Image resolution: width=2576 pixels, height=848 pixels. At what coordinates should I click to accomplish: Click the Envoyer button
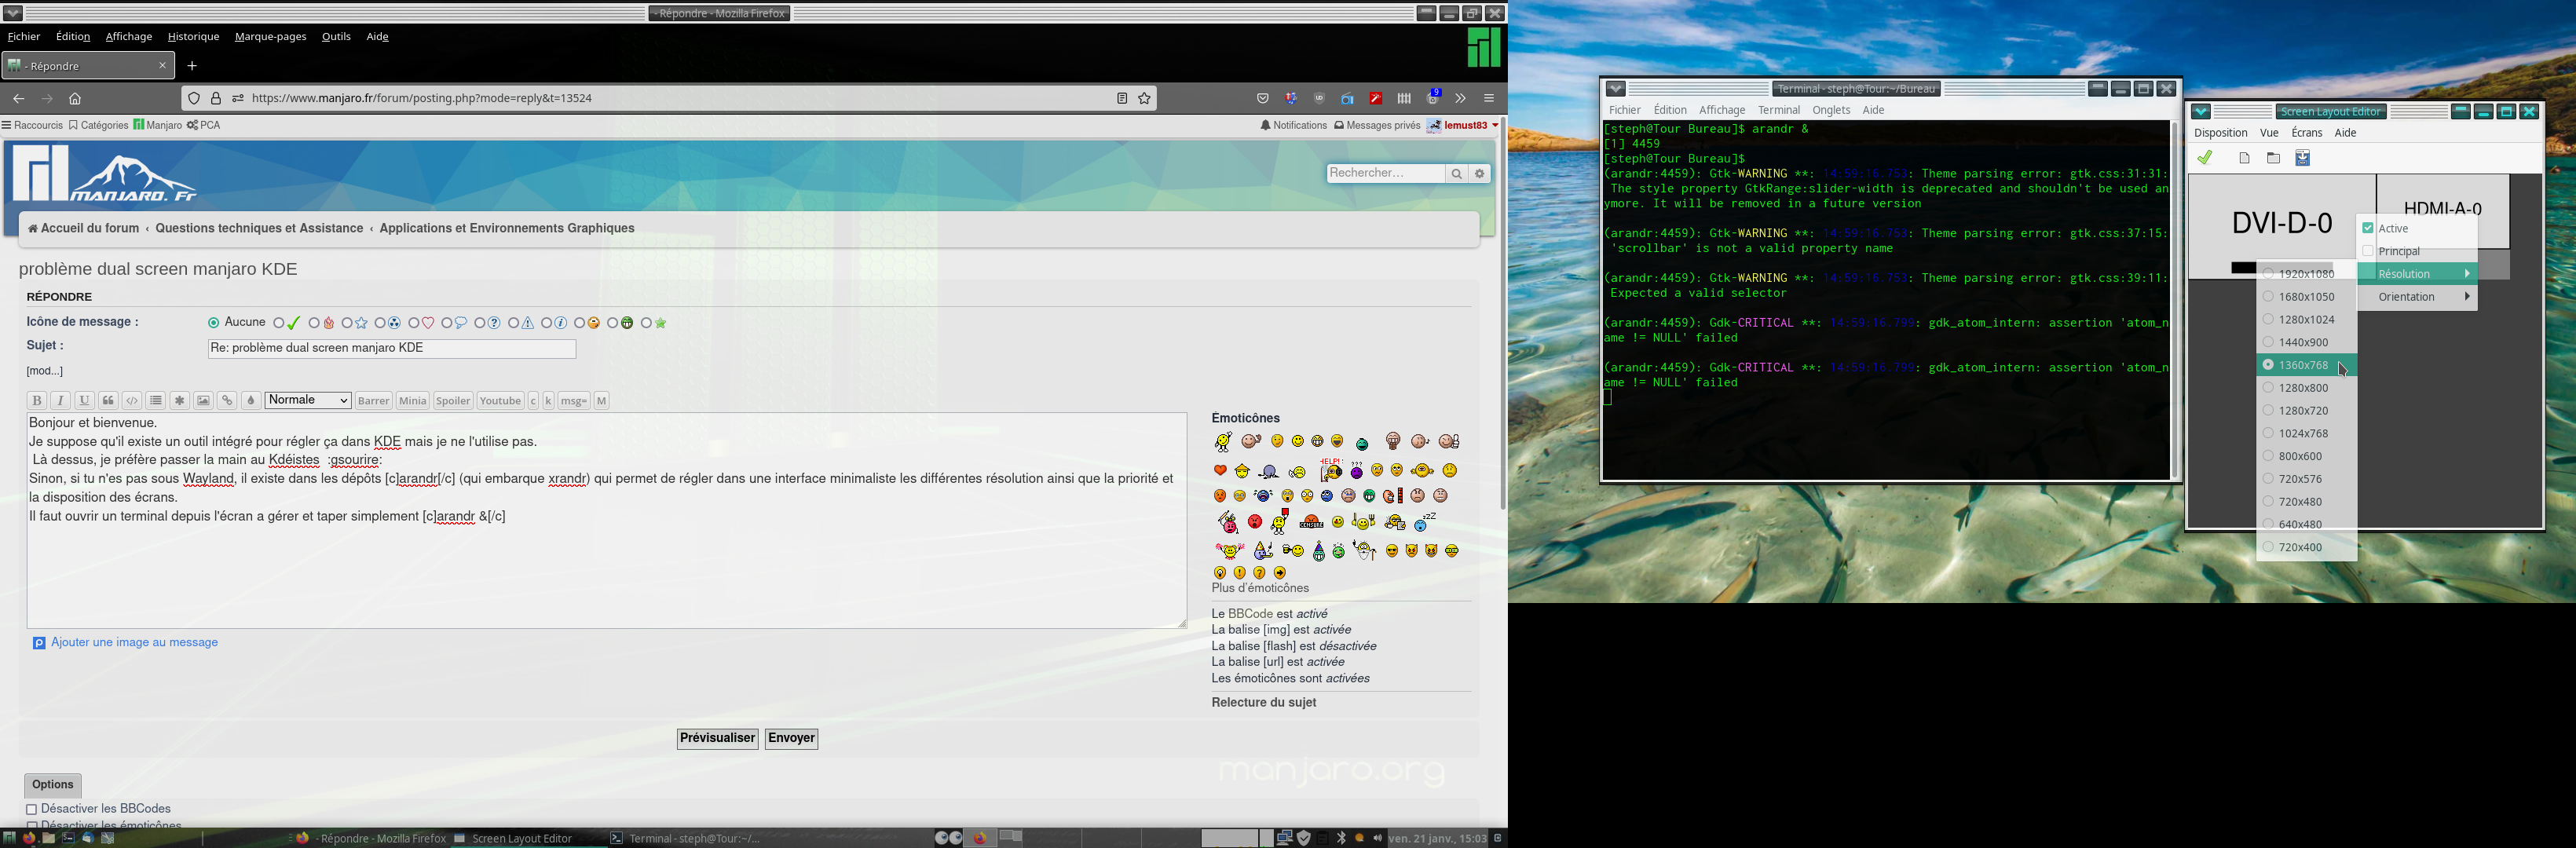pos(791,738)
